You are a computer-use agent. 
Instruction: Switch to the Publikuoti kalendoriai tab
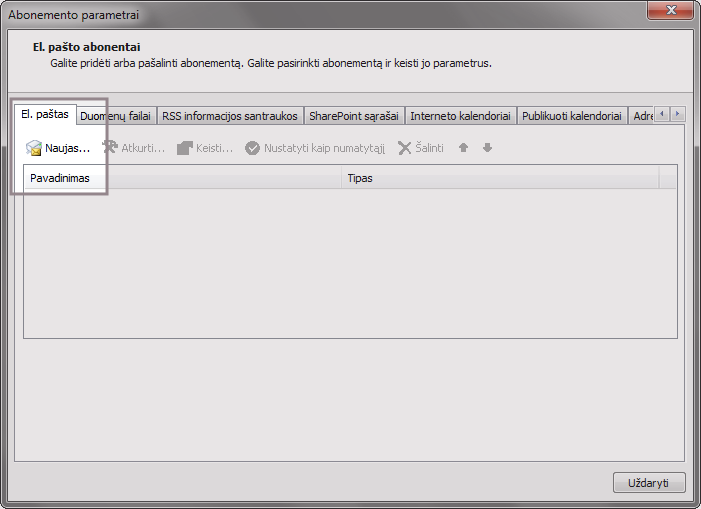click(572, 116)
